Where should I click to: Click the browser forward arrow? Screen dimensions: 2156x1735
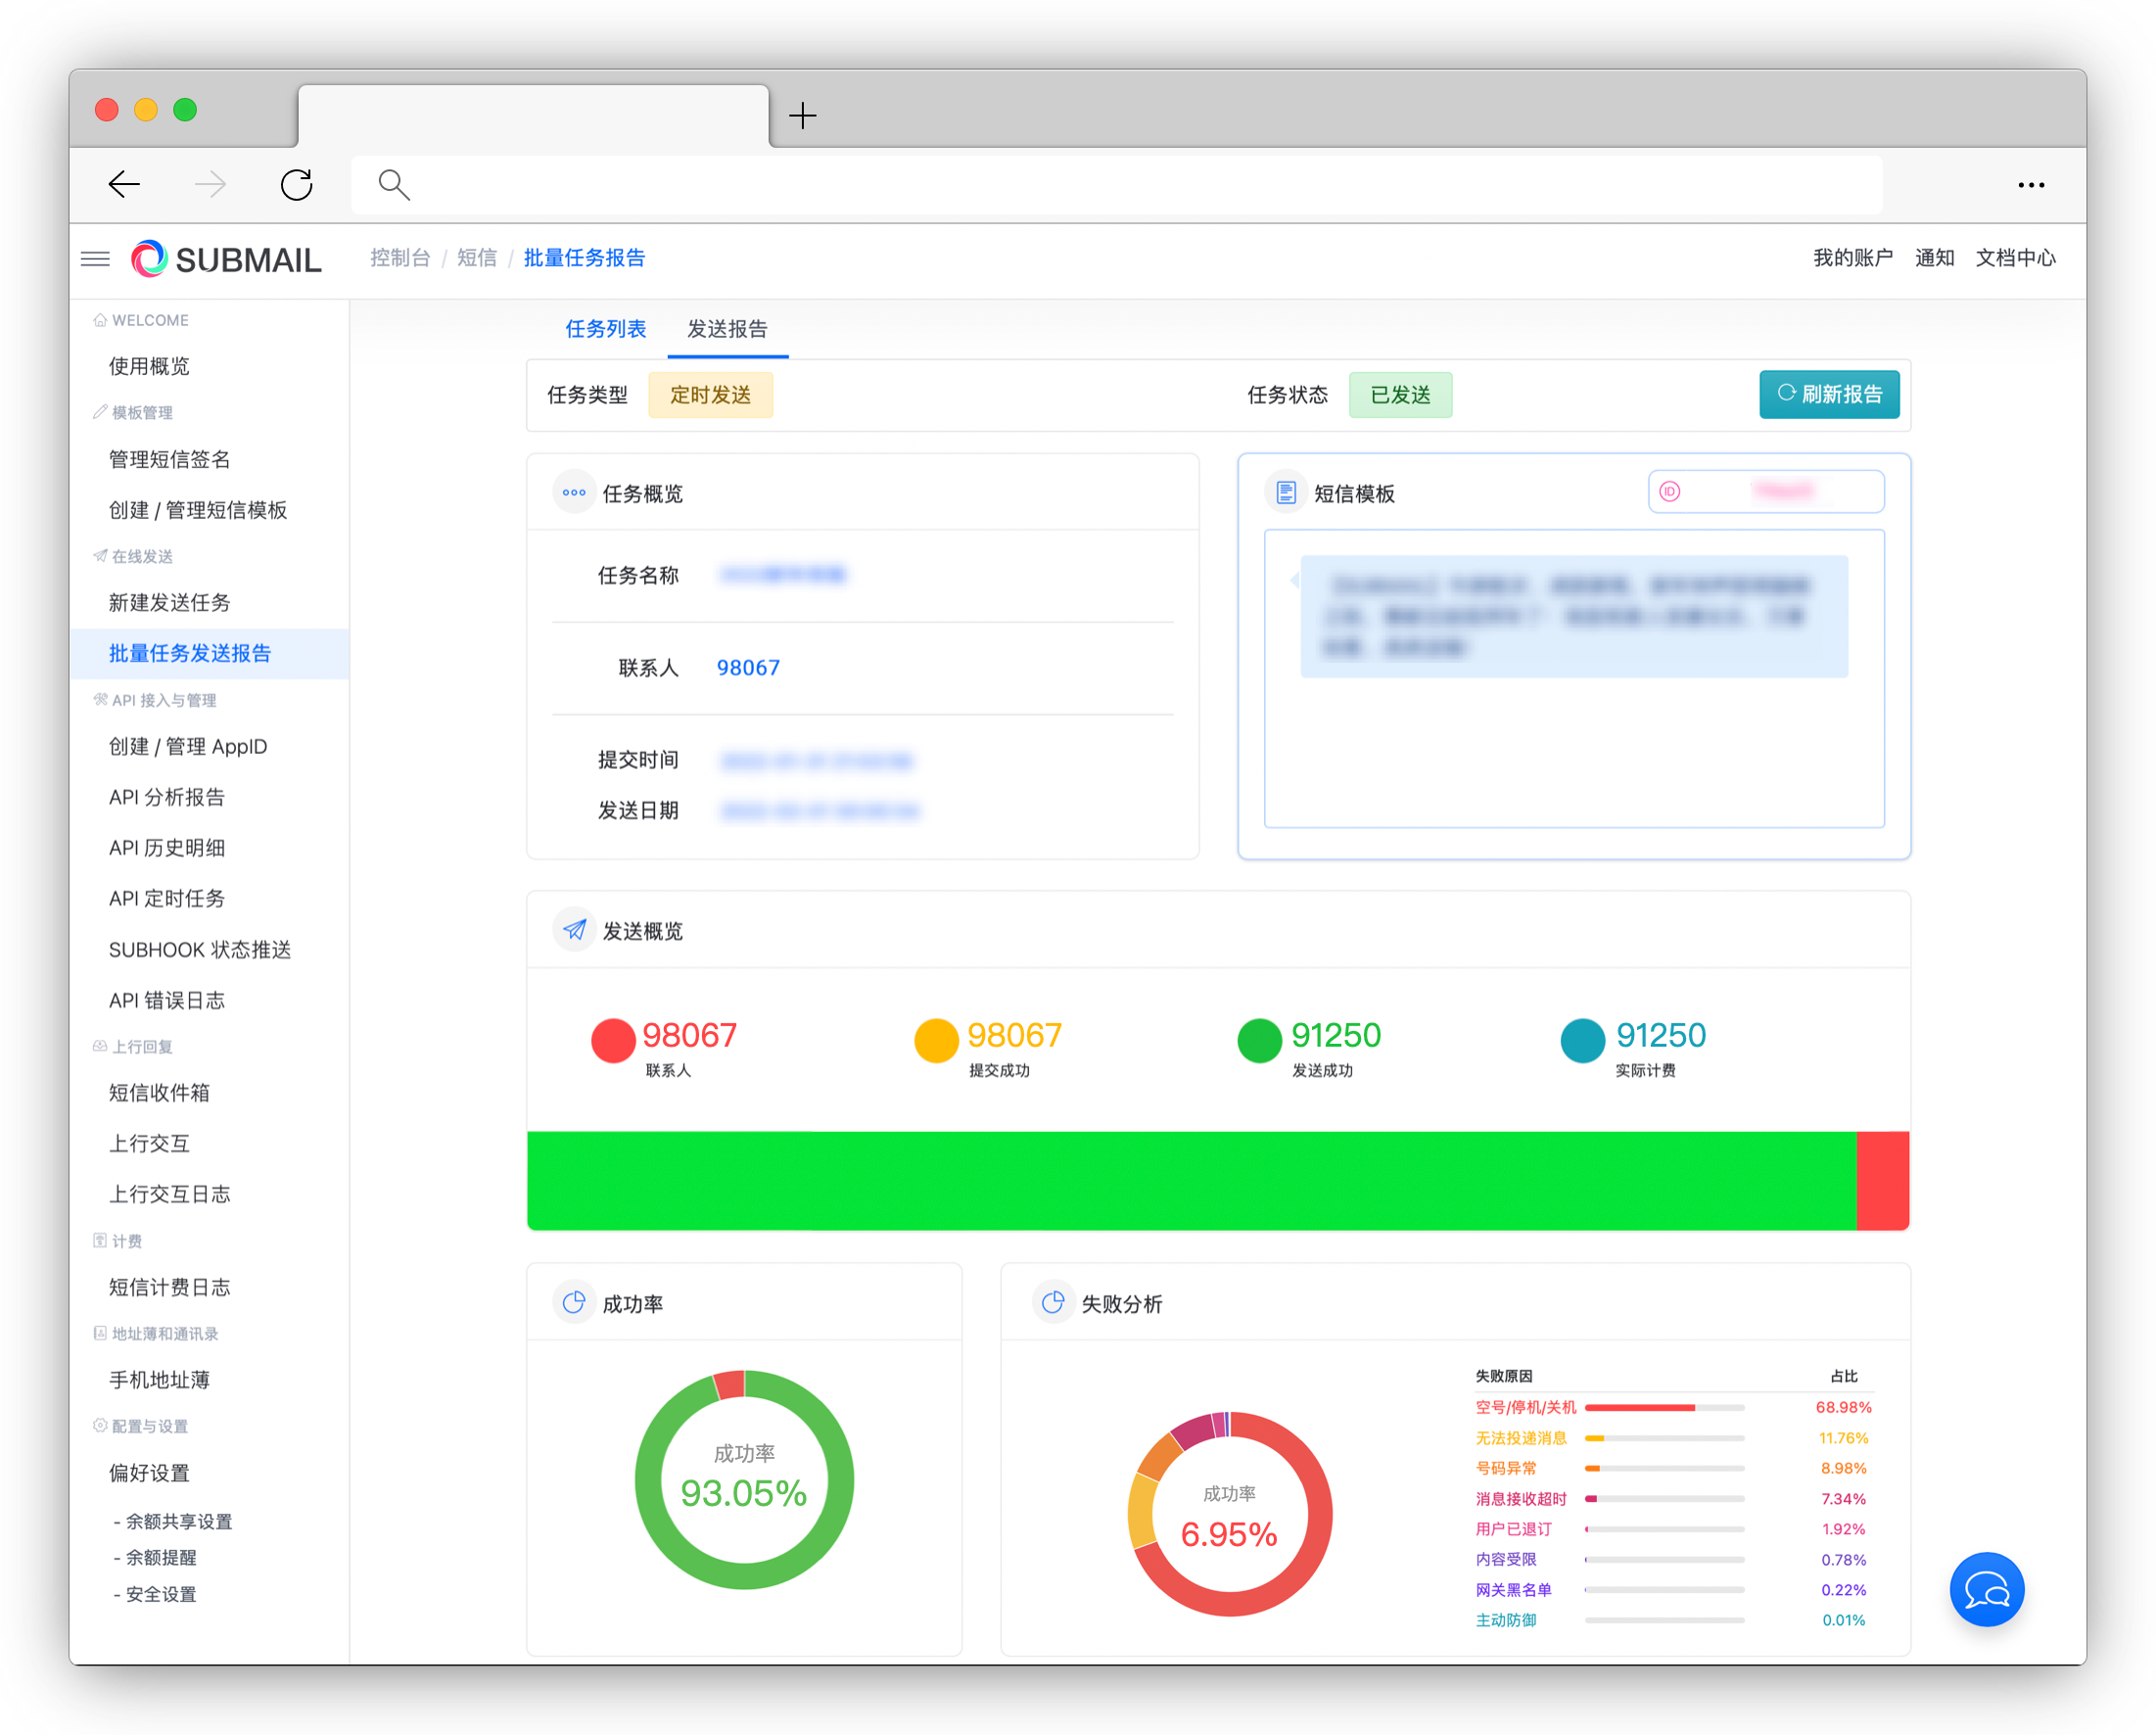(210, 185)
